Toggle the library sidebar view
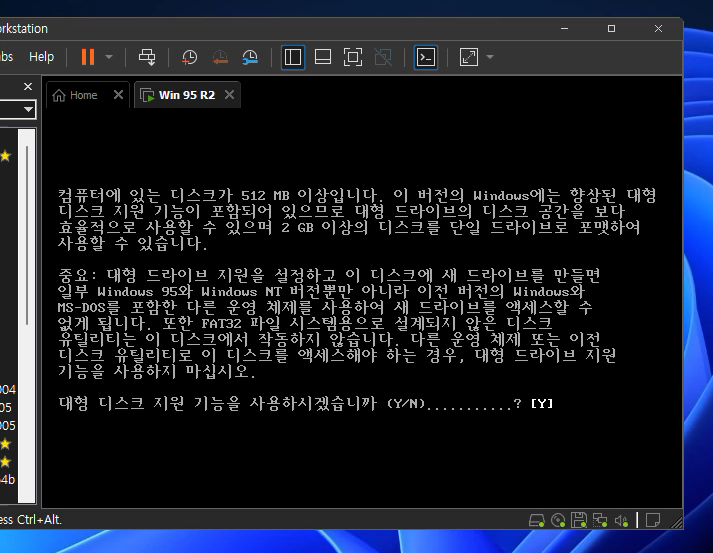 (293, 57)
